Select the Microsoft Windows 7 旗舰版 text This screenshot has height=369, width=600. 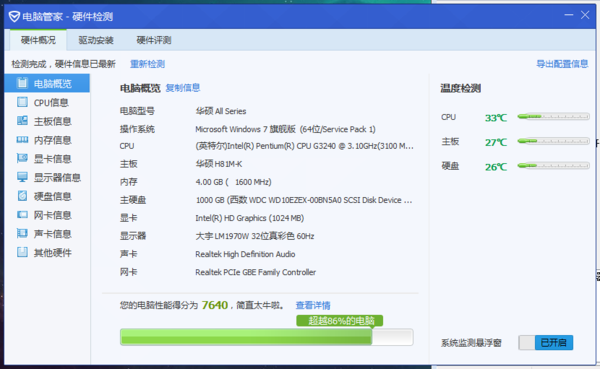(x=285, y=129)
